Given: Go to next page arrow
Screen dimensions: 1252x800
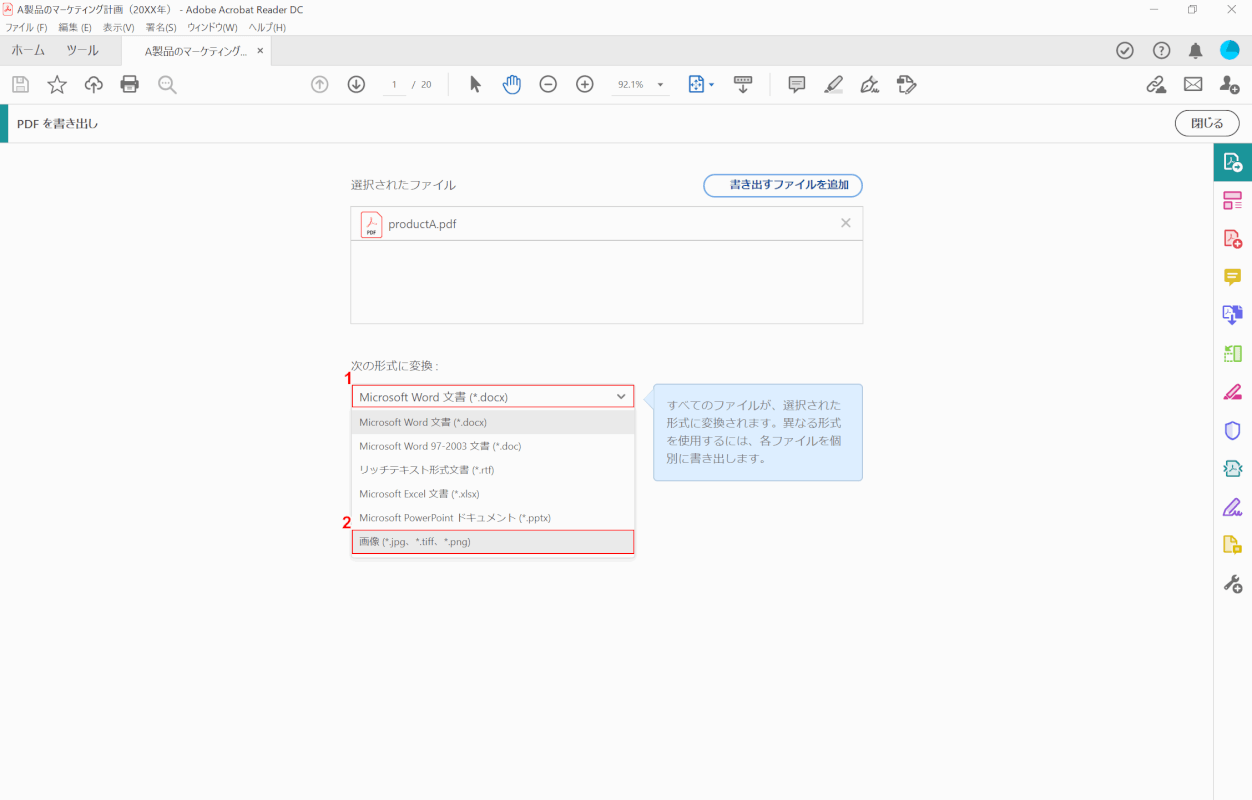Looking at the screenshot, I should (356, 85).
